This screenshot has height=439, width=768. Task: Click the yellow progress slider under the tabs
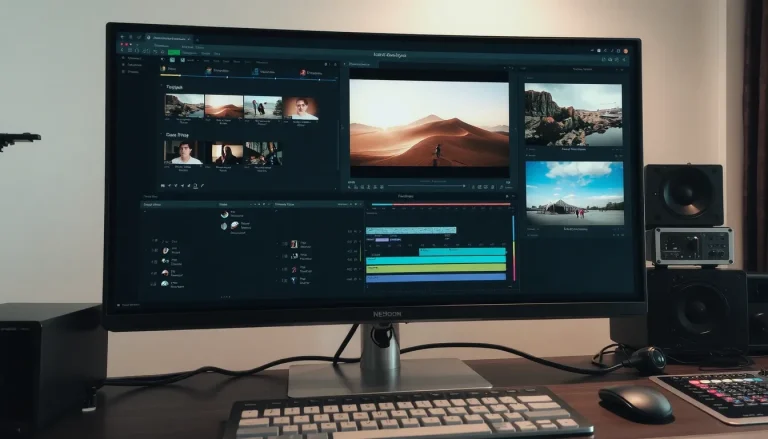[170, 75]
